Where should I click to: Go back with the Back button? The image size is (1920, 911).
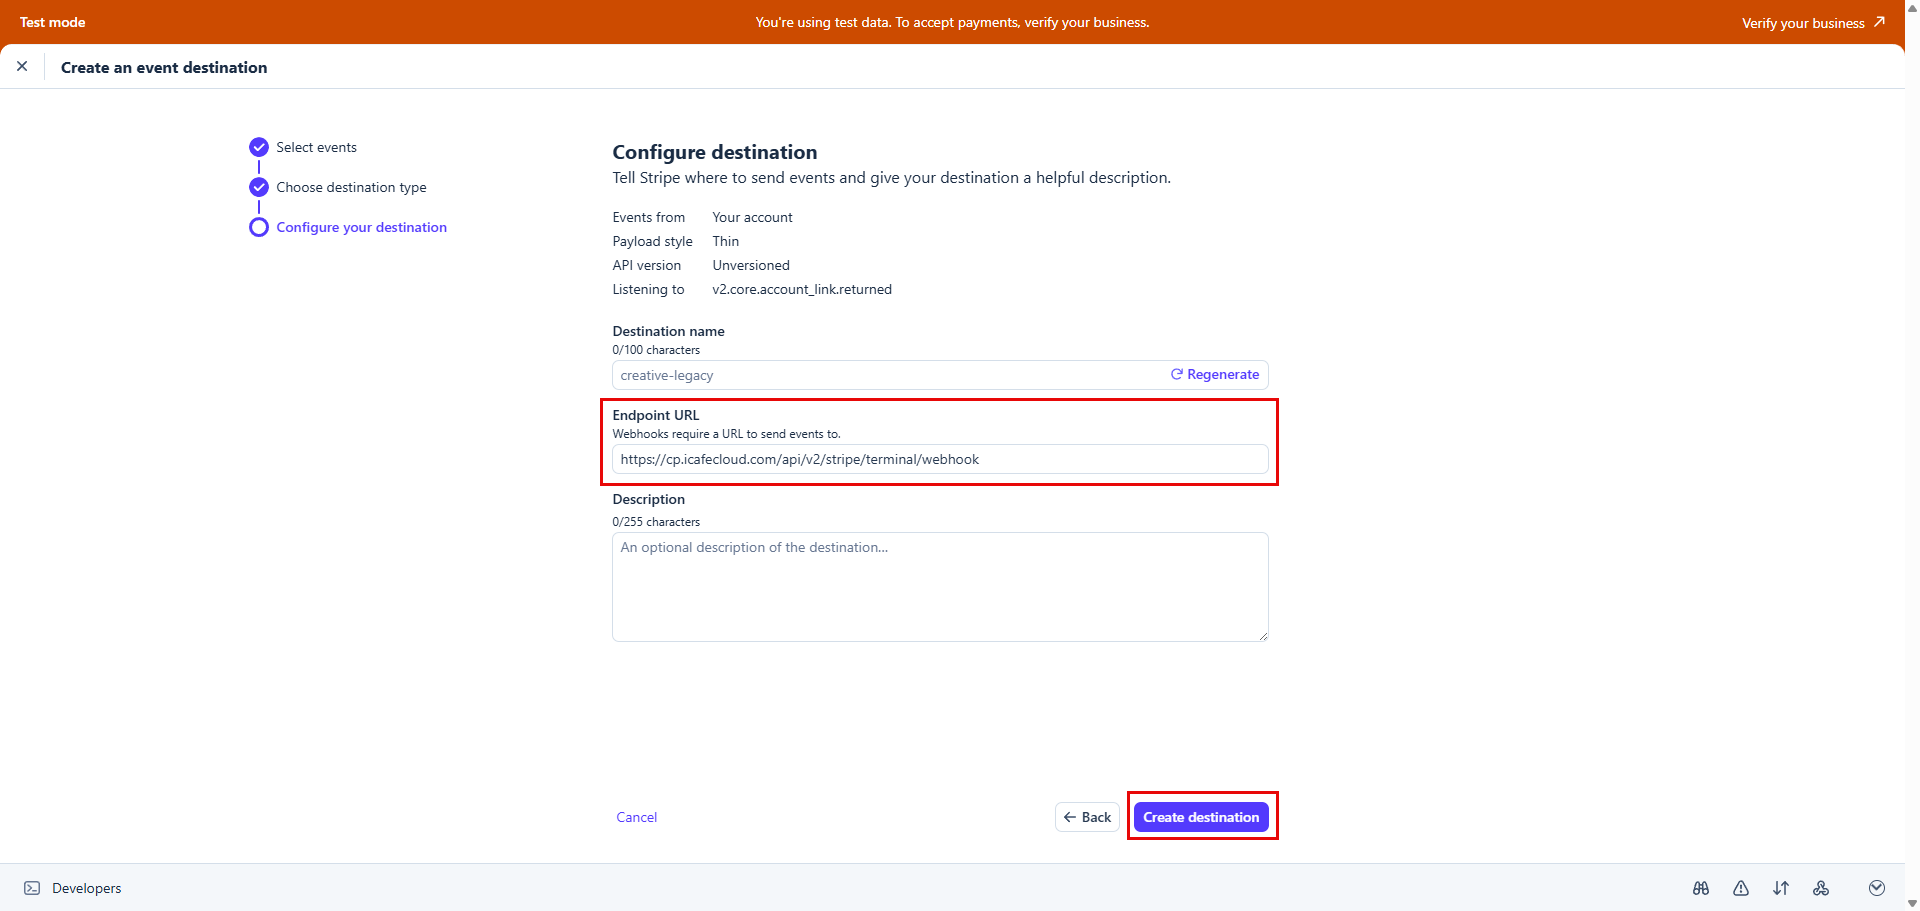pyautogui.click(x=1087, y=817)
